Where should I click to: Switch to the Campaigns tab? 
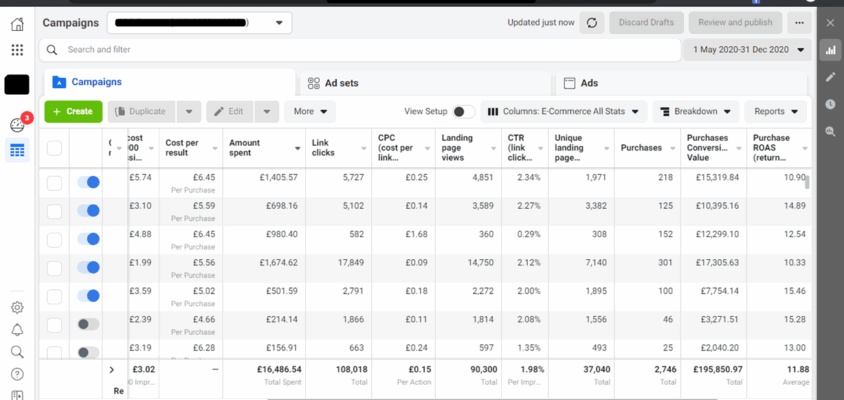coord(170,82)
